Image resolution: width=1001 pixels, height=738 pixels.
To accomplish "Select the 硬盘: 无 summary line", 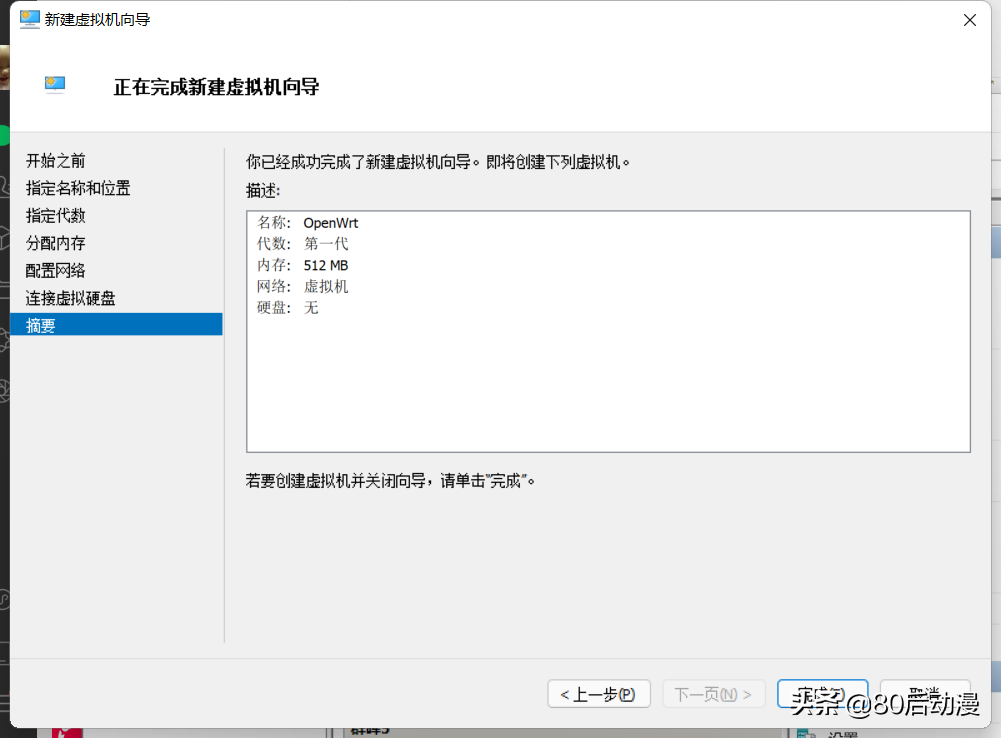I will (x=287, y=308).
